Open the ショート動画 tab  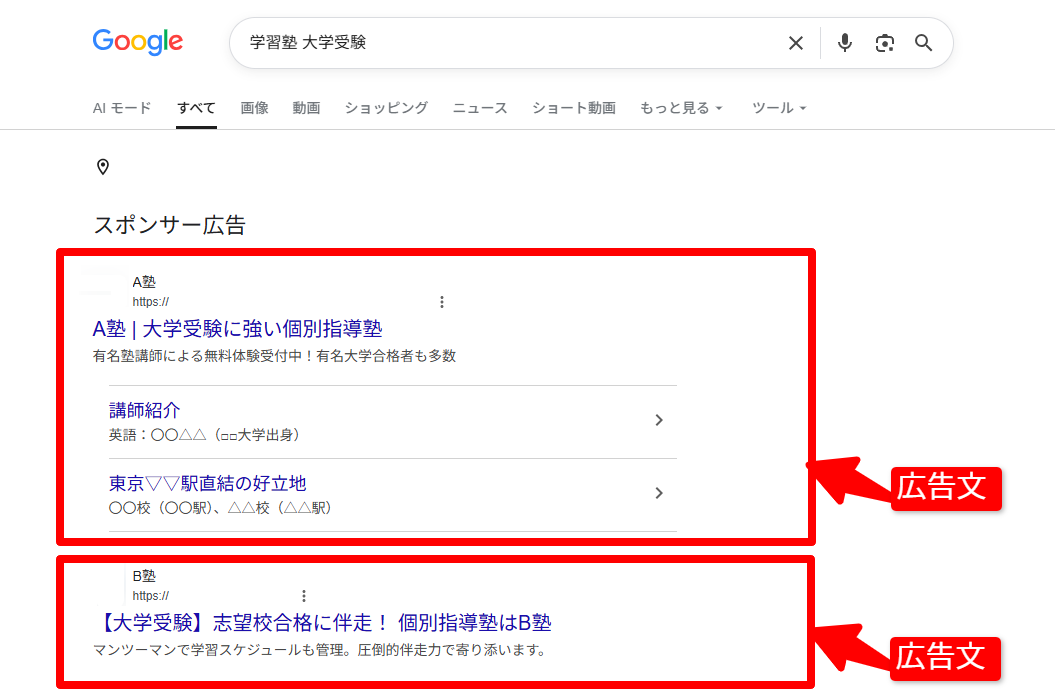pos(574,108)
